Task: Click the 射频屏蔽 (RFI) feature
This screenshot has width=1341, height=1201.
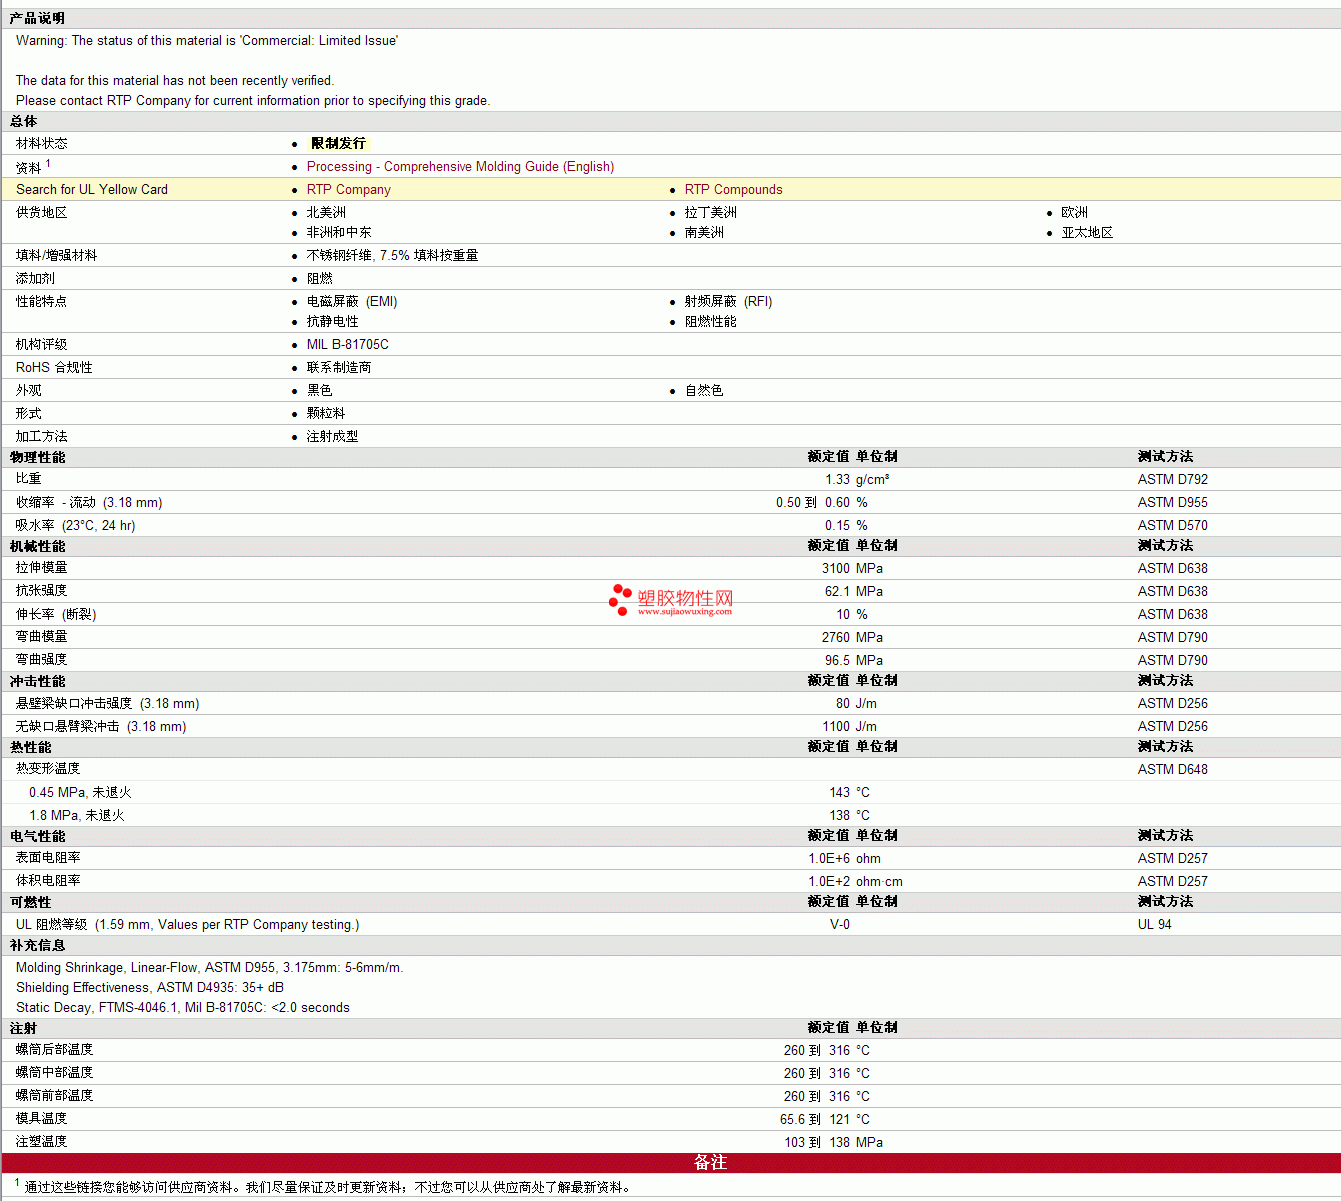Action: [728, 302]
